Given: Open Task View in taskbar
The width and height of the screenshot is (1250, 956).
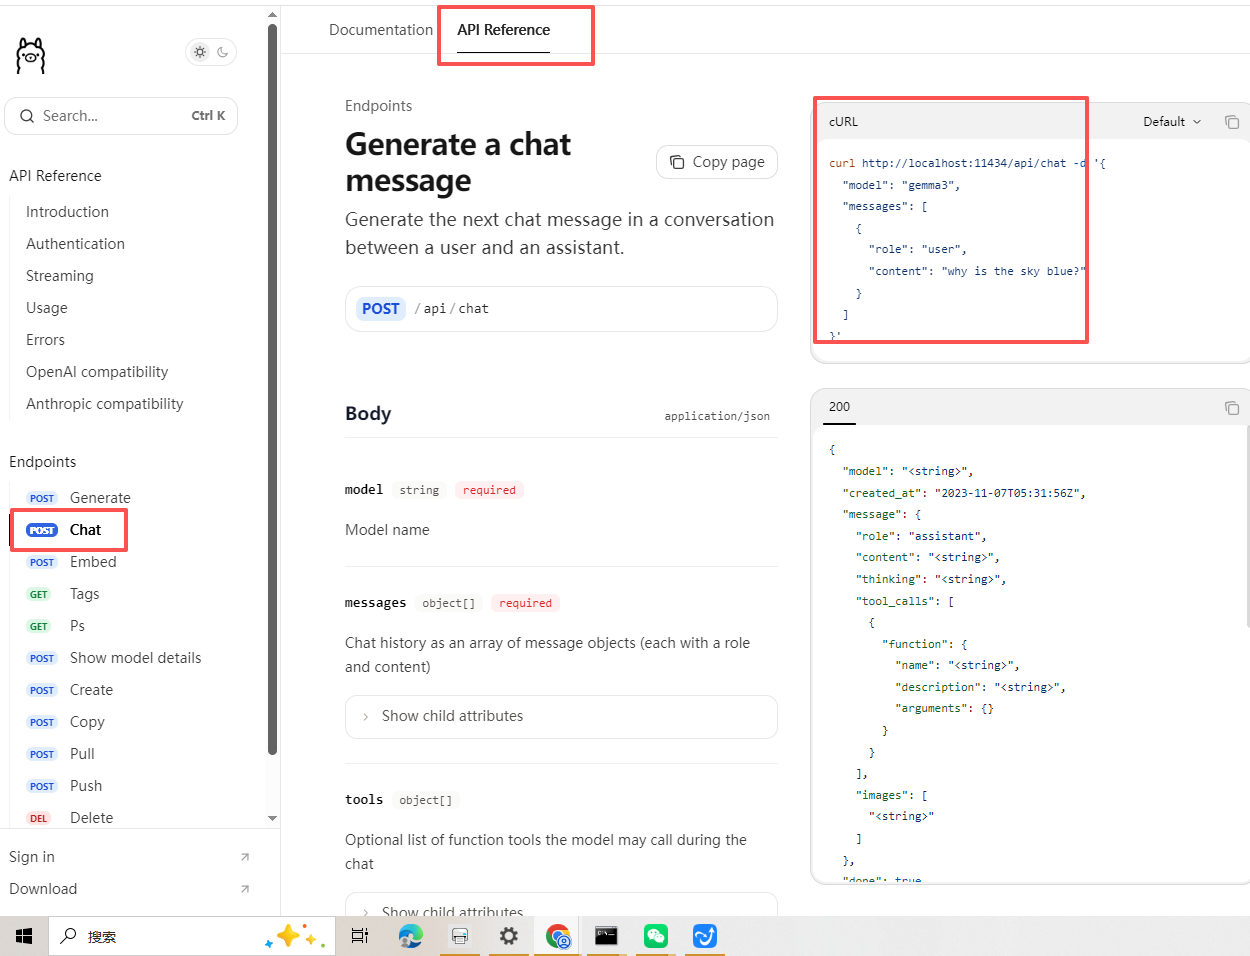Looking at the screenshot, I should point(360,936).
